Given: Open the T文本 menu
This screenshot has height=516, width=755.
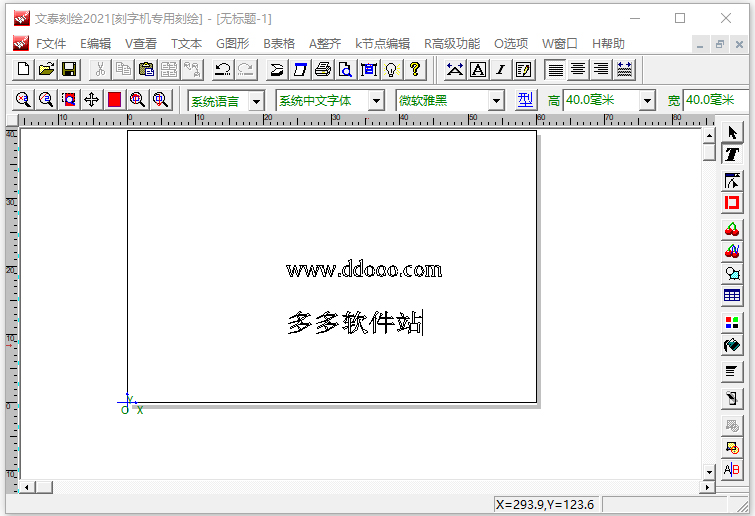Looking at the screenshot, I should [x=186, y=44].
